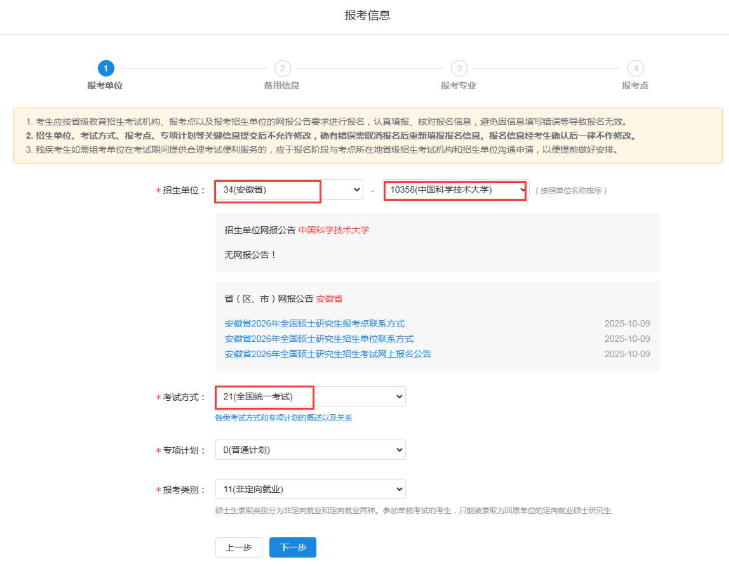Screen dimensions: 729x566
Task: Select the 报考点 step label
Action: point(634,86)
